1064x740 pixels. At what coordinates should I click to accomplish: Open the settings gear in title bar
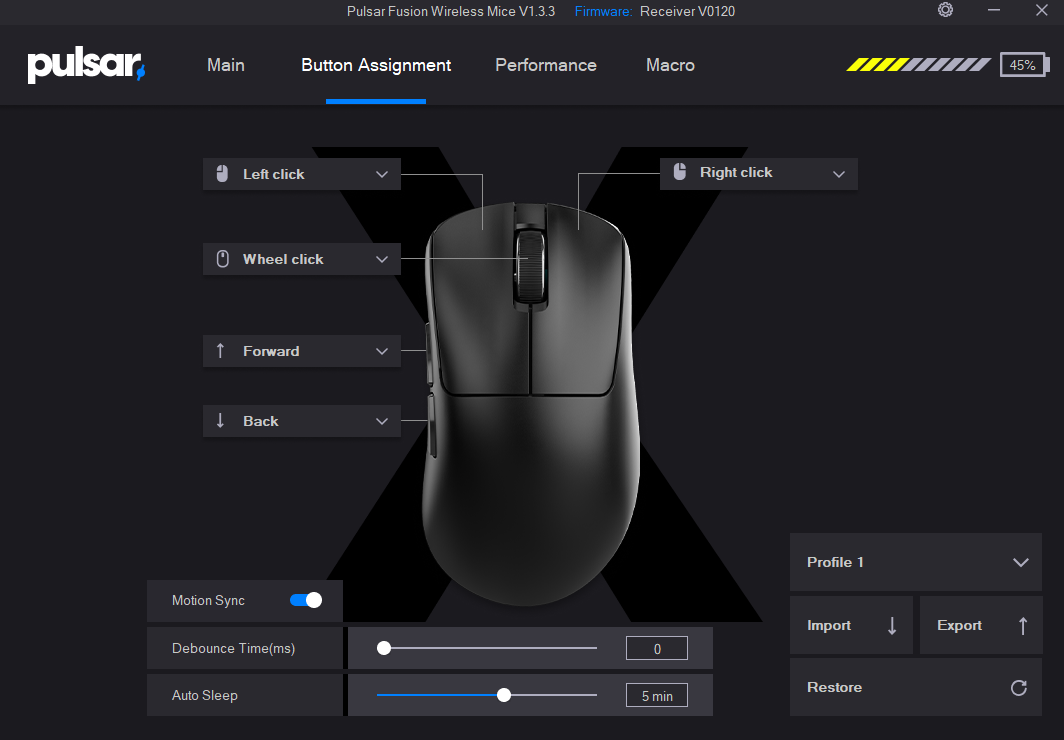click(945, 10)
